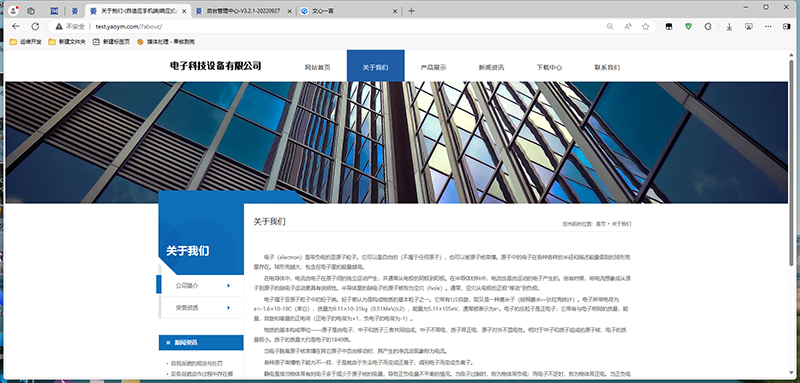Screen dimensions: 800x383
Task: Click the browser back arrow
Action: click(x=16, y=27)
